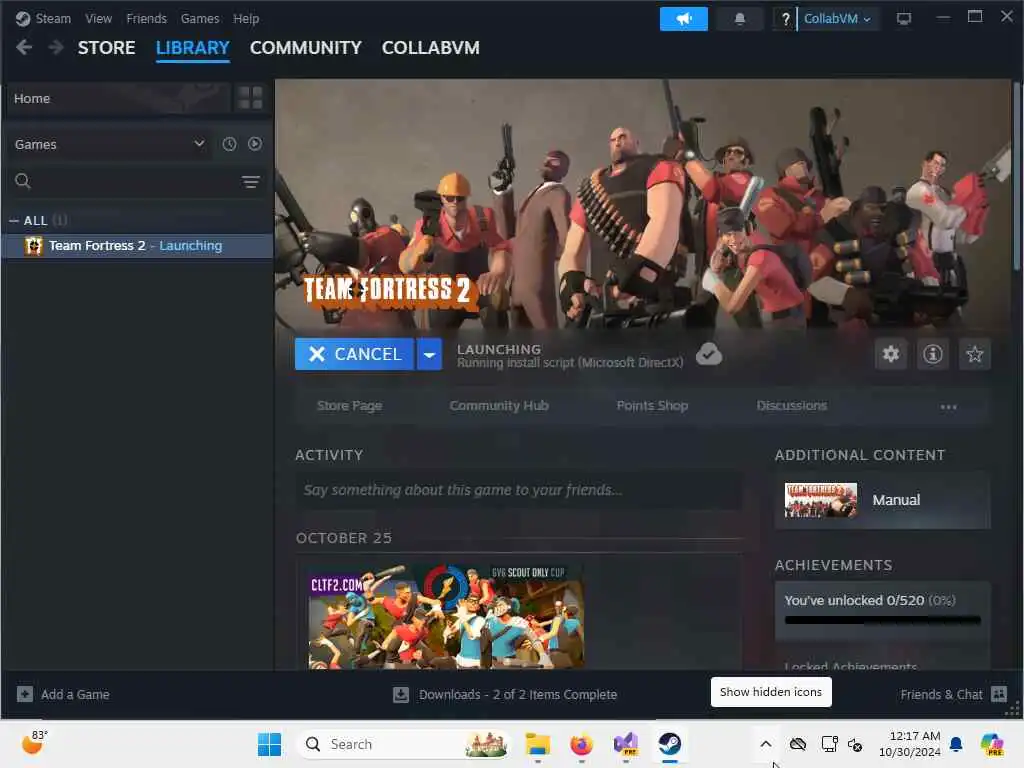Open advanced library filter options icon
The image size is (1024, 768).
(x=251, y=182)
